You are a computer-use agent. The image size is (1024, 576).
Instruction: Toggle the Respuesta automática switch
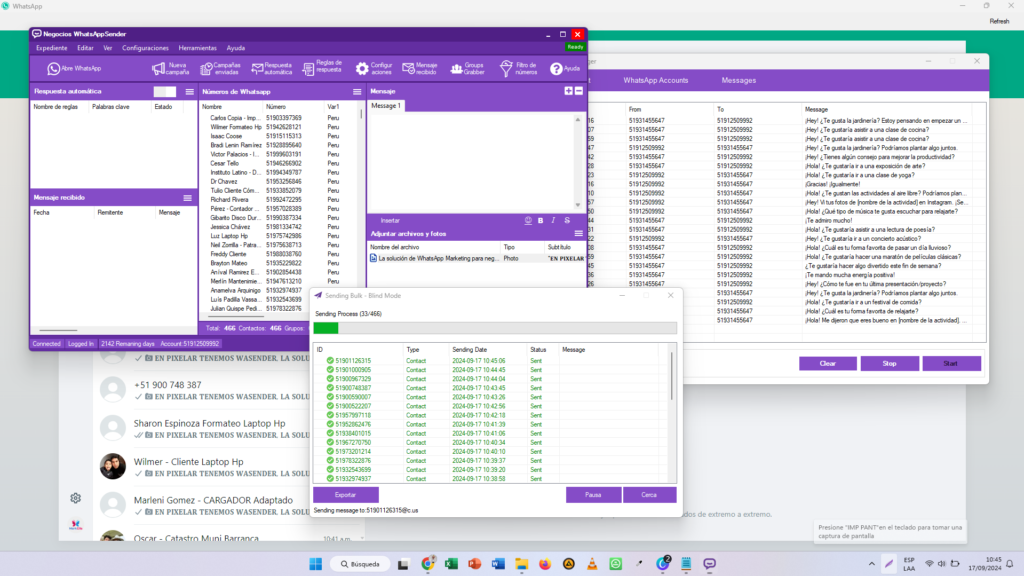[165, 91]
